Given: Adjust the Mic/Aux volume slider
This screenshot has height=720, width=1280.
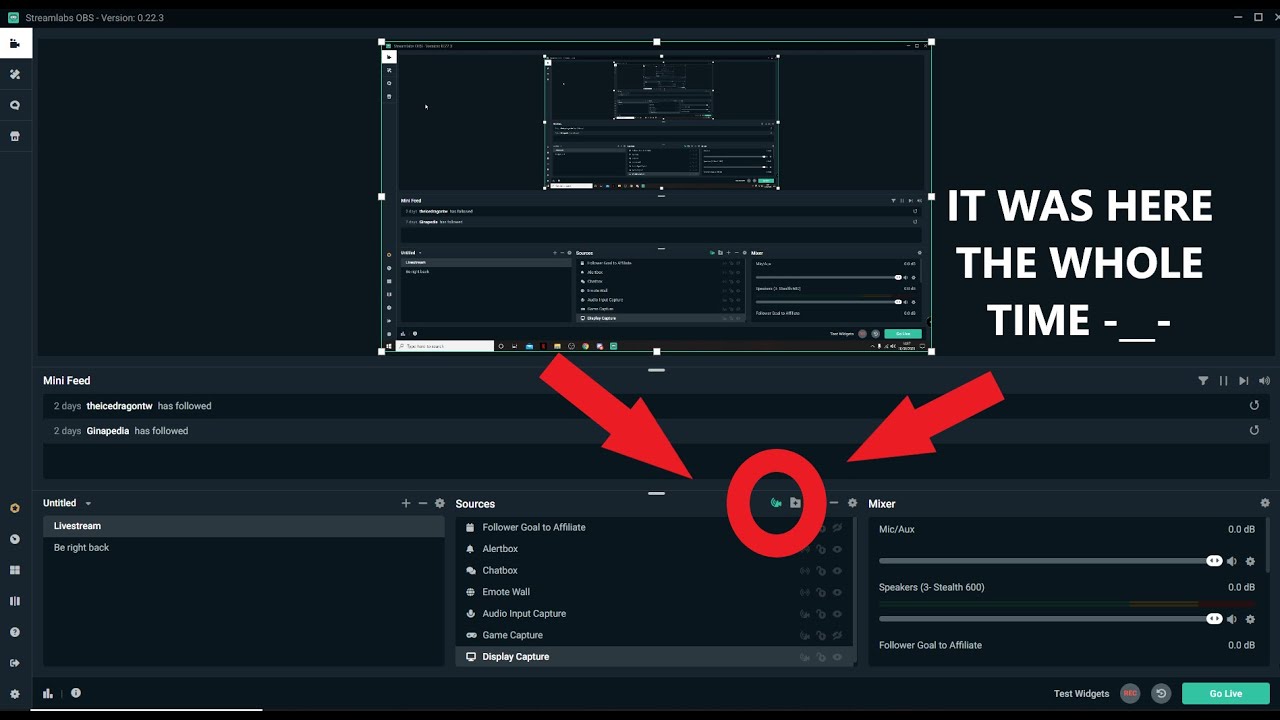Looking at the screenshot, I should click(1050, 561).
